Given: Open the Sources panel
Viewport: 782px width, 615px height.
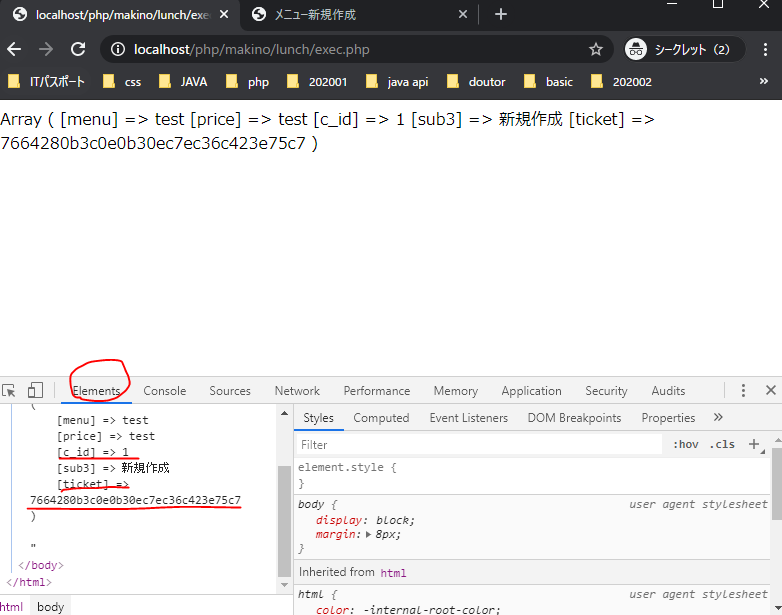Looking at the screenshot, I should pos(230,391).
